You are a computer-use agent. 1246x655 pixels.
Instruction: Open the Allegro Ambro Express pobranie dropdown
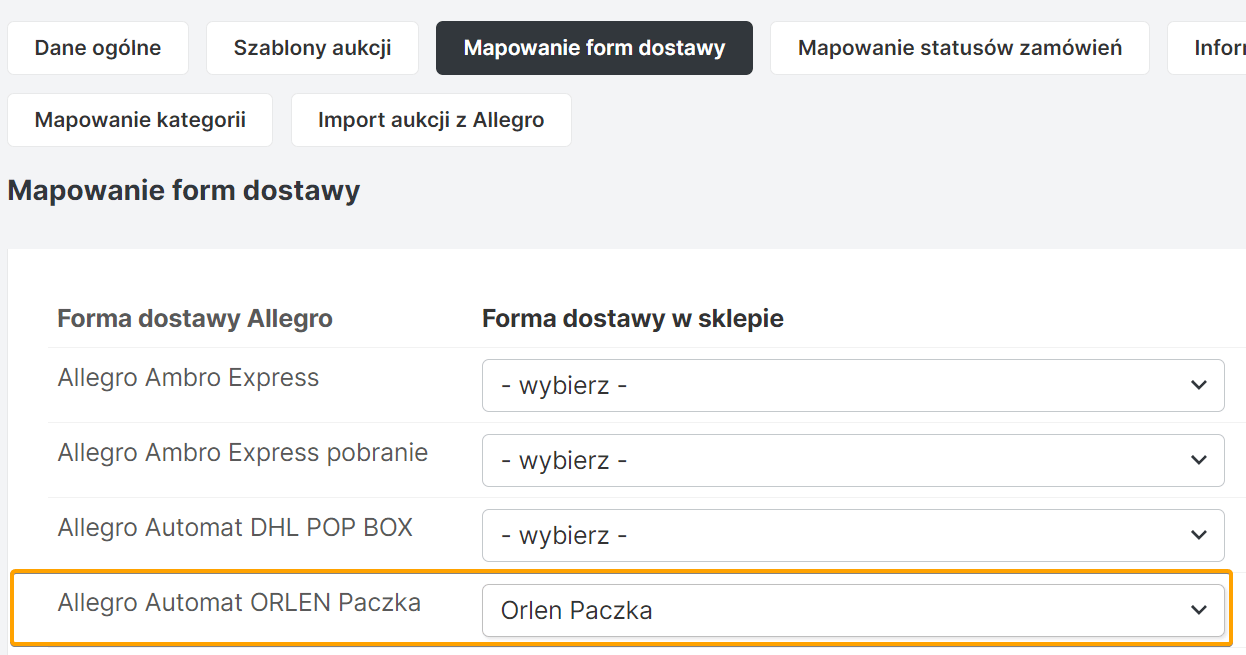tap(852, 460)
